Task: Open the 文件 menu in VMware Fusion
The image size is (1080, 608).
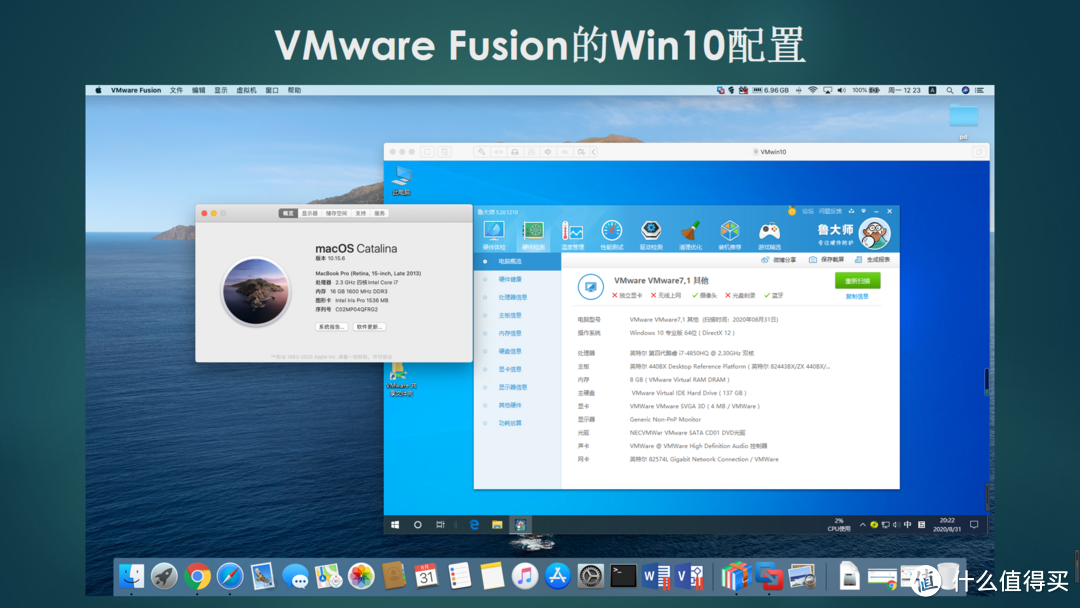Action: pyautogui.click(x=176, y=90)
